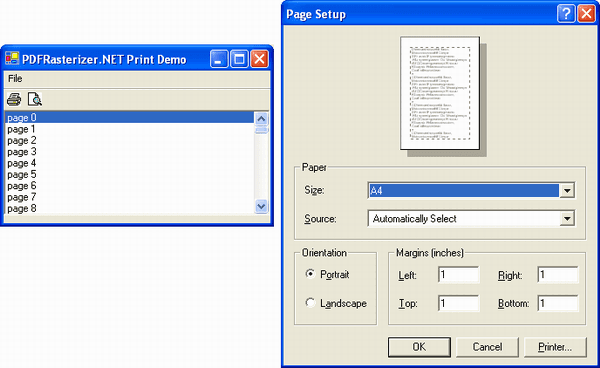Close the Page Setup dialog

point(586,14)
